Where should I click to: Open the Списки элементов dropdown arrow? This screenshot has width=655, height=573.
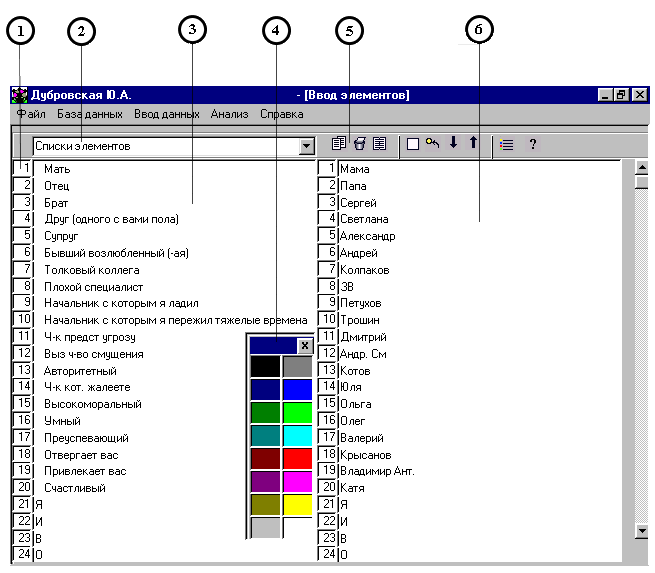306,146
